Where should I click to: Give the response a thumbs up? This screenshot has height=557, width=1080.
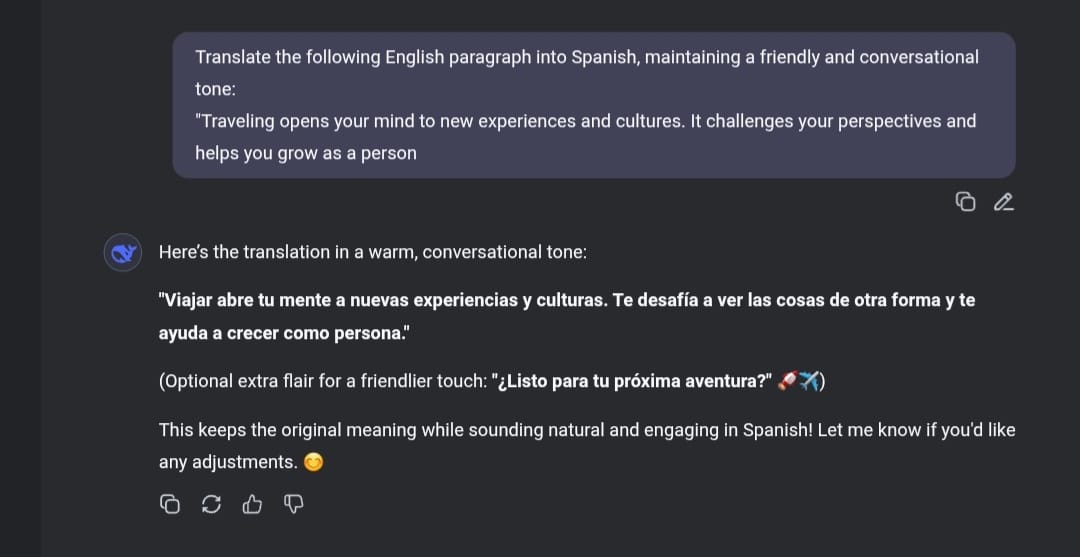[x=252, y=505]
